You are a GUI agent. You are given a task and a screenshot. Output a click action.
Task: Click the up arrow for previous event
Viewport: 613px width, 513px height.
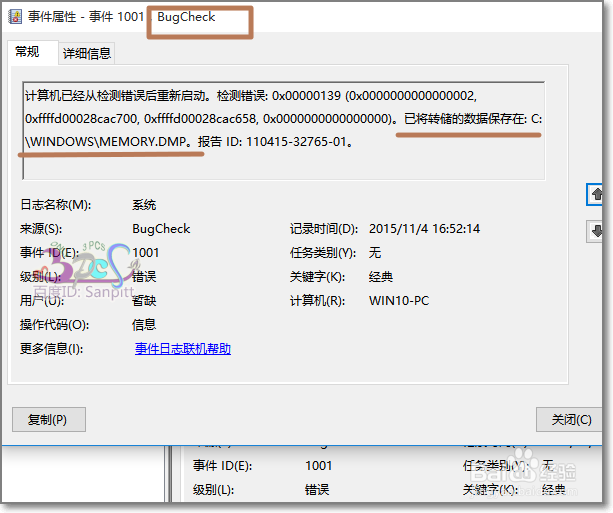(598, 194)
